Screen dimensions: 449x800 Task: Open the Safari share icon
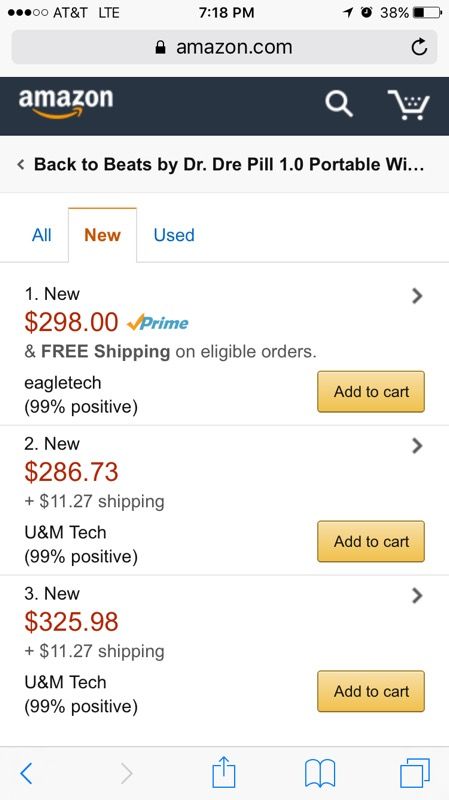tap(223, 772)
